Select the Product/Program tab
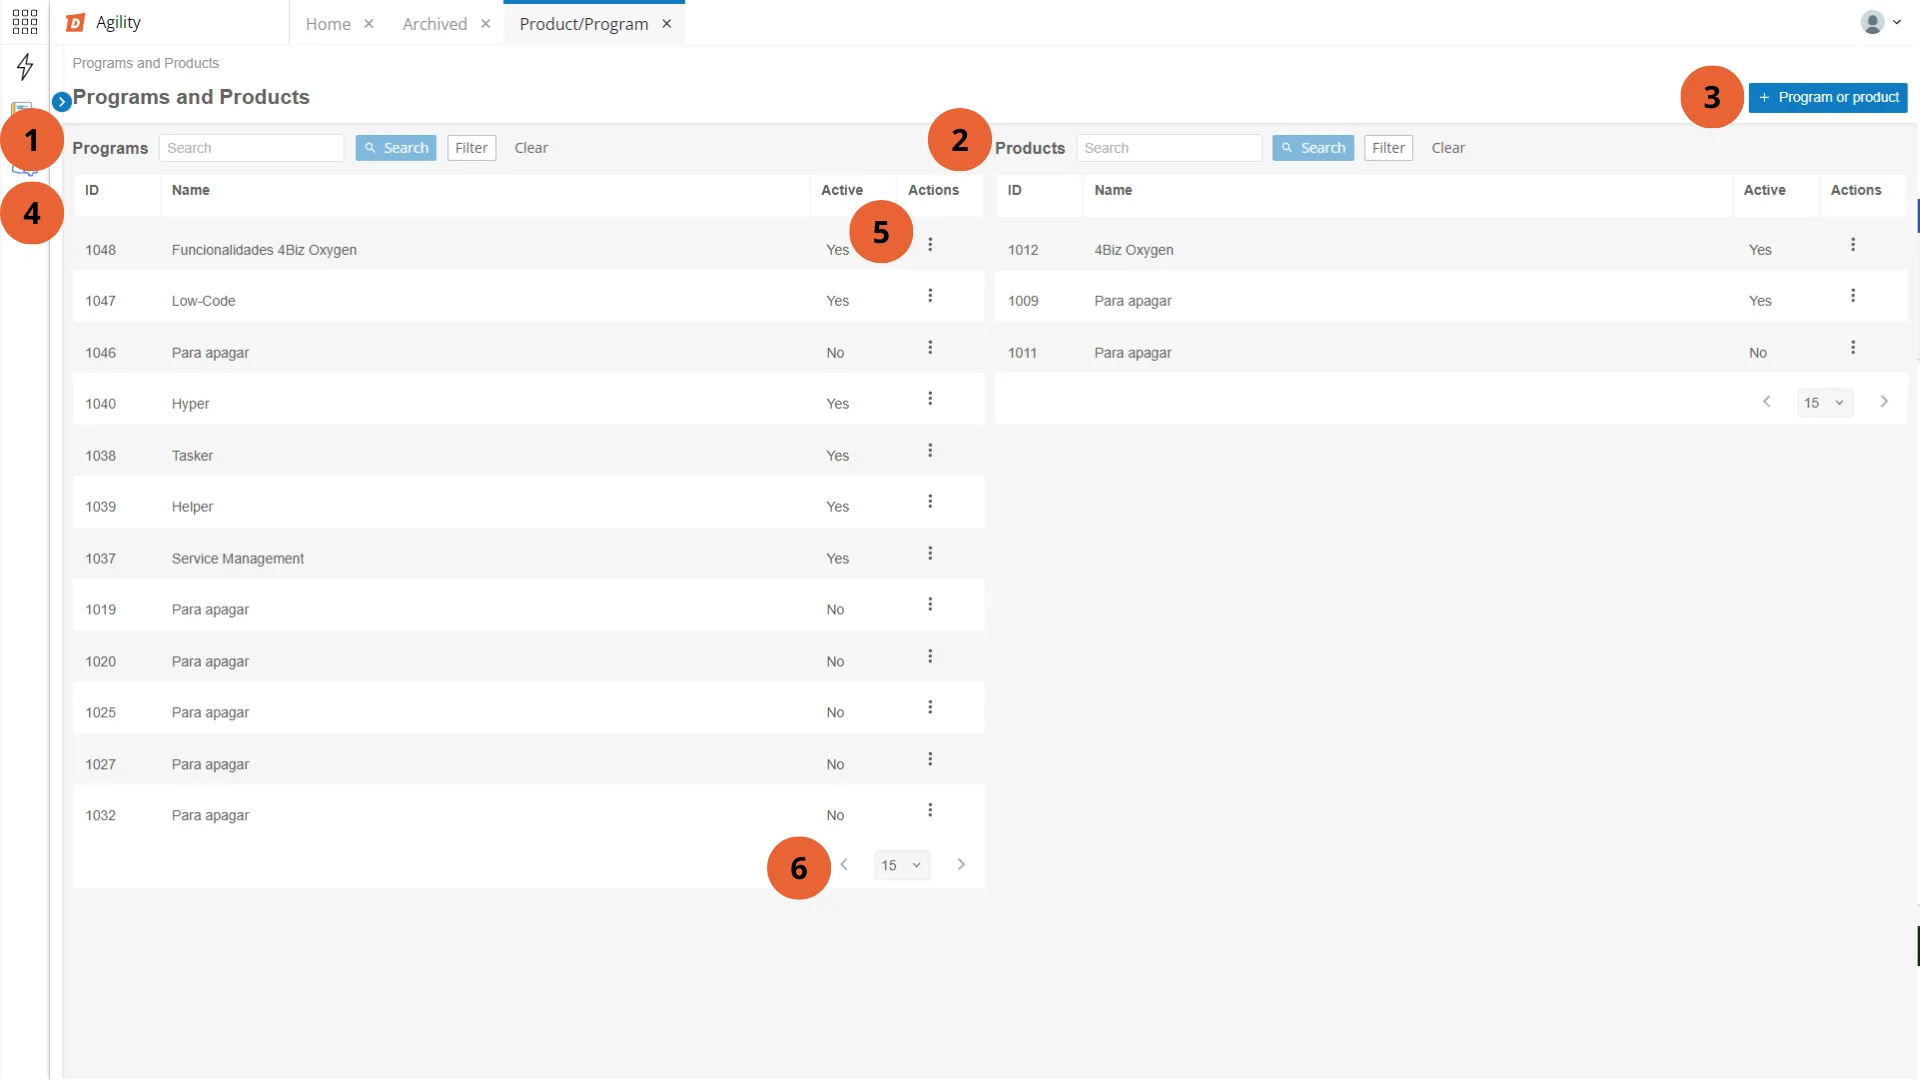 [x=584, y=24]
